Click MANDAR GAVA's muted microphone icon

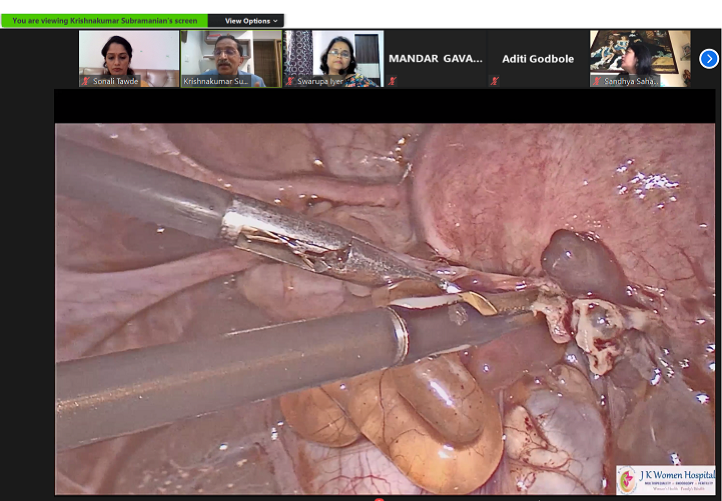392,81
